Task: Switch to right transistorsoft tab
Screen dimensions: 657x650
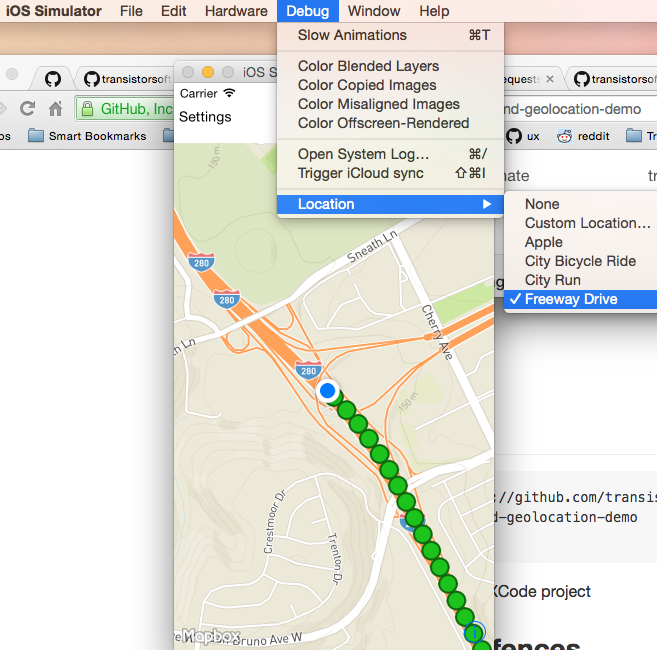Action: point(614,79)
